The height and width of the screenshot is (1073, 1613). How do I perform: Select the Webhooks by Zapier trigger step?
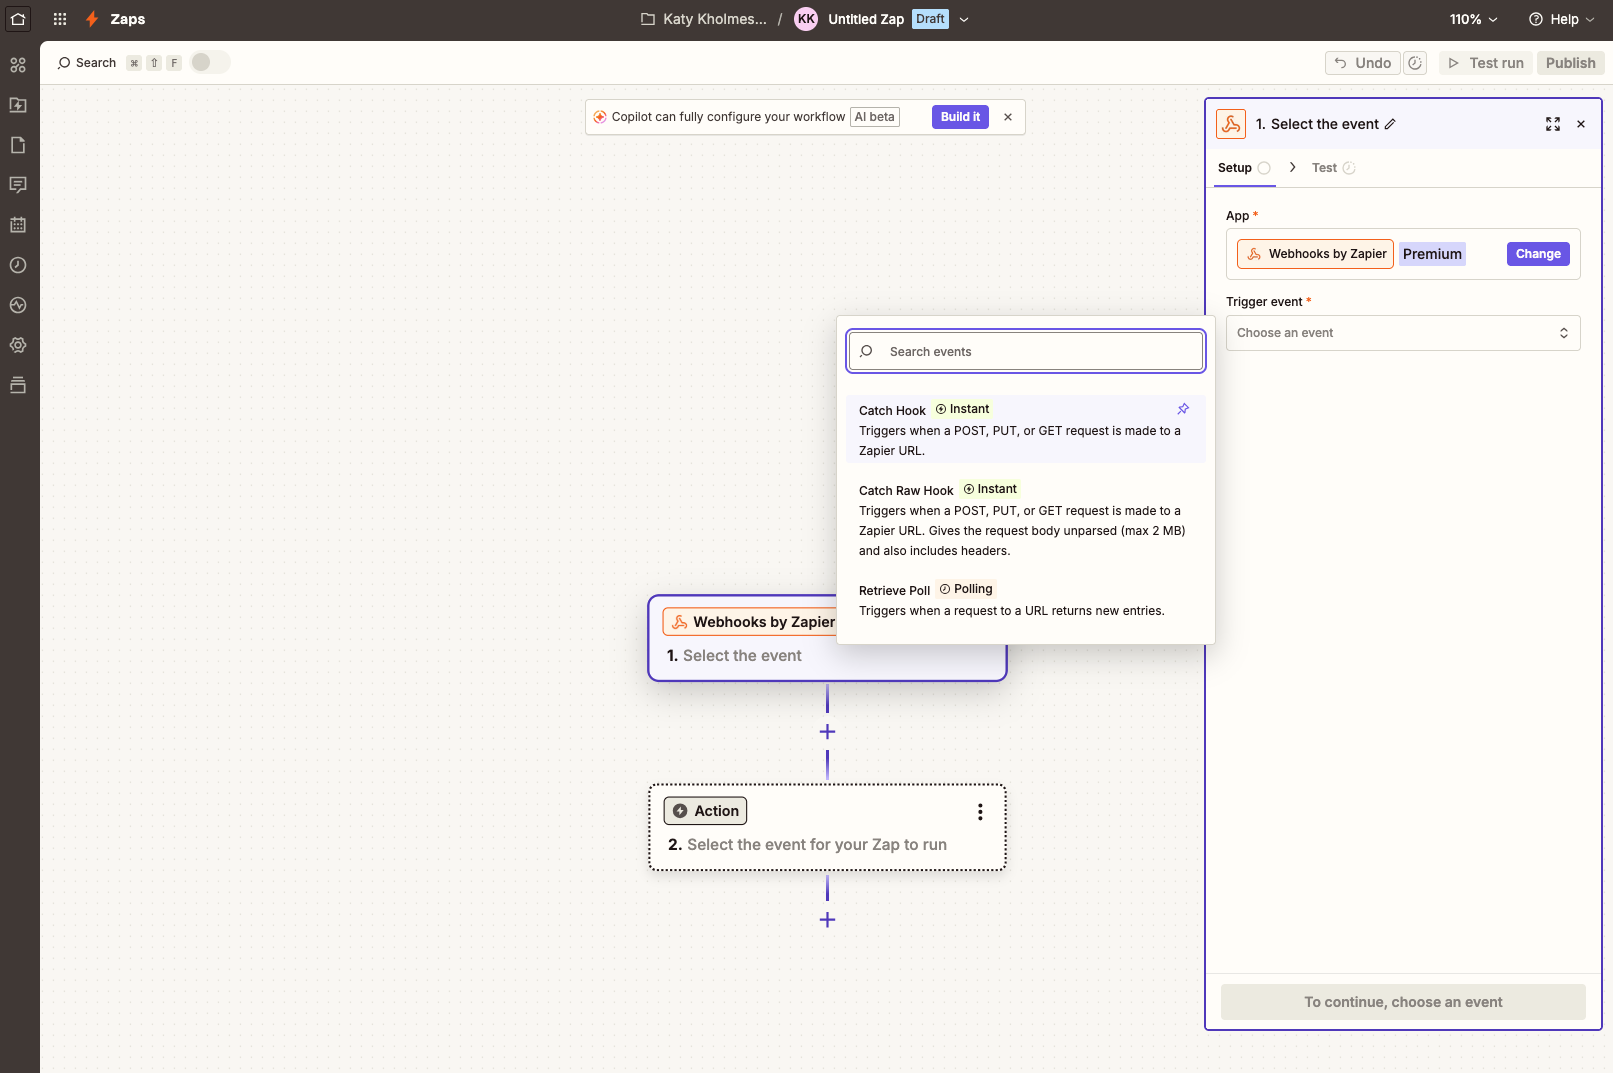coord(827,639)
